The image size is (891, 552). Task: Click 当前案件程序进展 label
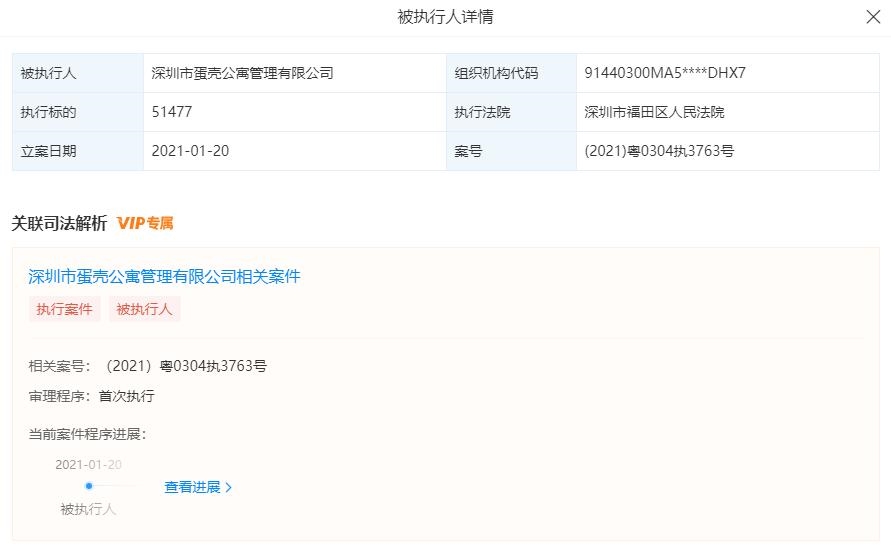point(88,435)
